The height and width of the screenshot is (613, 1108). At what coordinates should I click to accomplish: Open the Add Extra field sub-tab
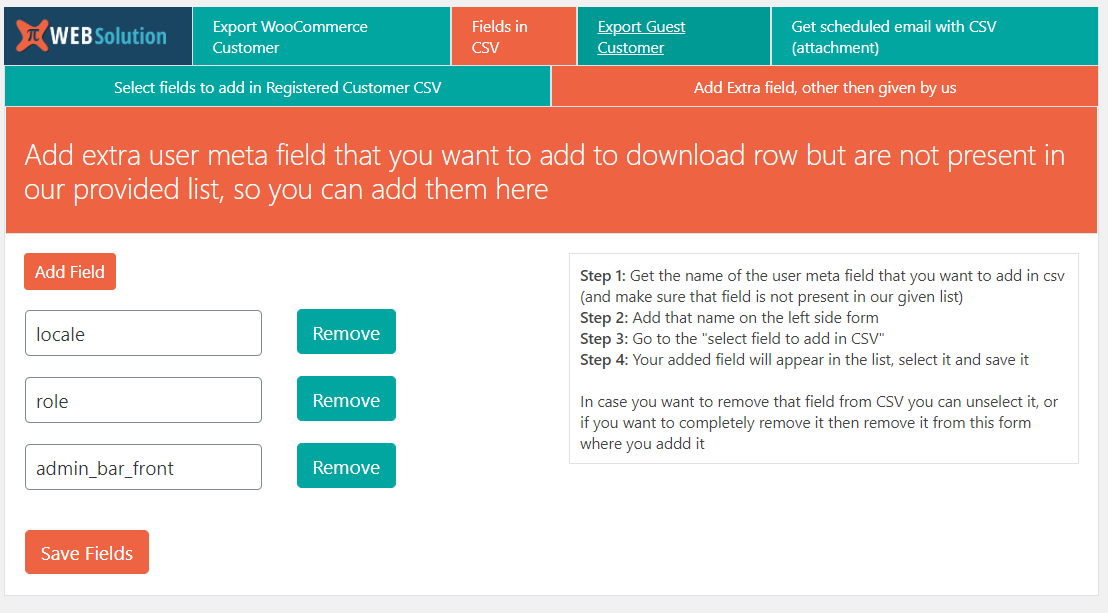coord(824,87)
